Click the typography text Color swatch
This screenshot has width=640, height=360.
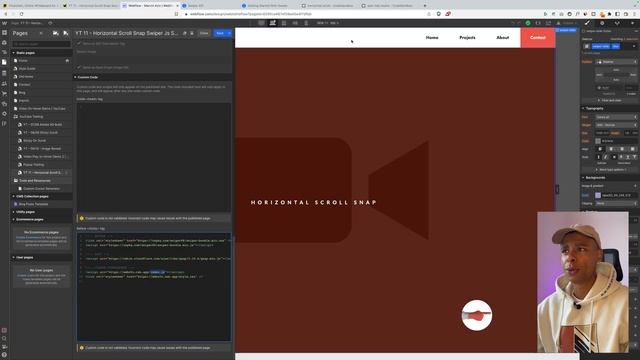[598, 141]
